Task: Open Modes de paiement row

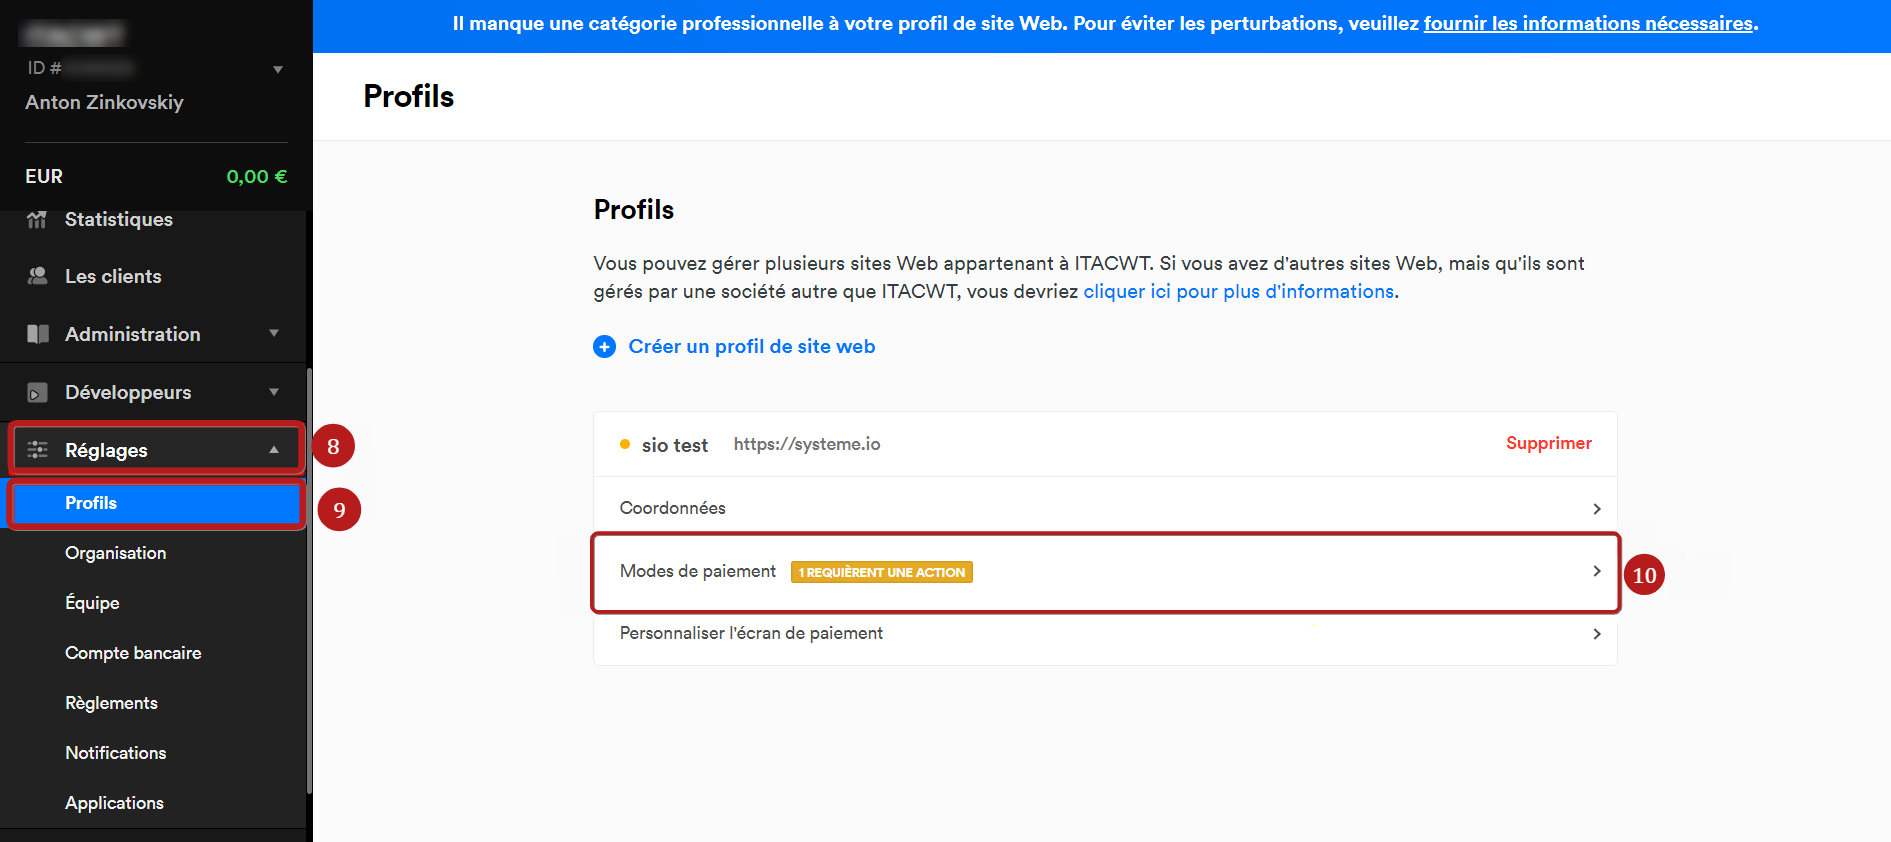Action: pyautogui.click(x=1105, y=572)
